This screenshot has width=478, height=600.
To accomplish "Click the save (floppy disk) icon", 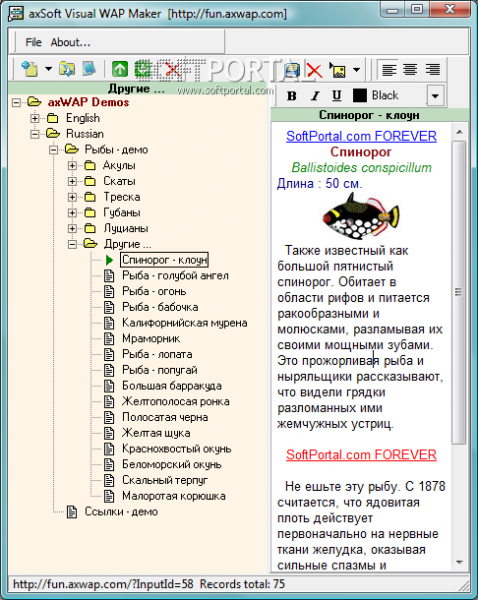I will tap(292, 70).
